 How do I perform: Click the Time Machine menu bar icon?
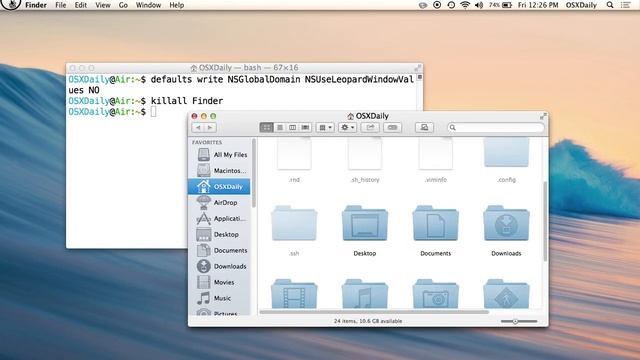click(451, 5)
